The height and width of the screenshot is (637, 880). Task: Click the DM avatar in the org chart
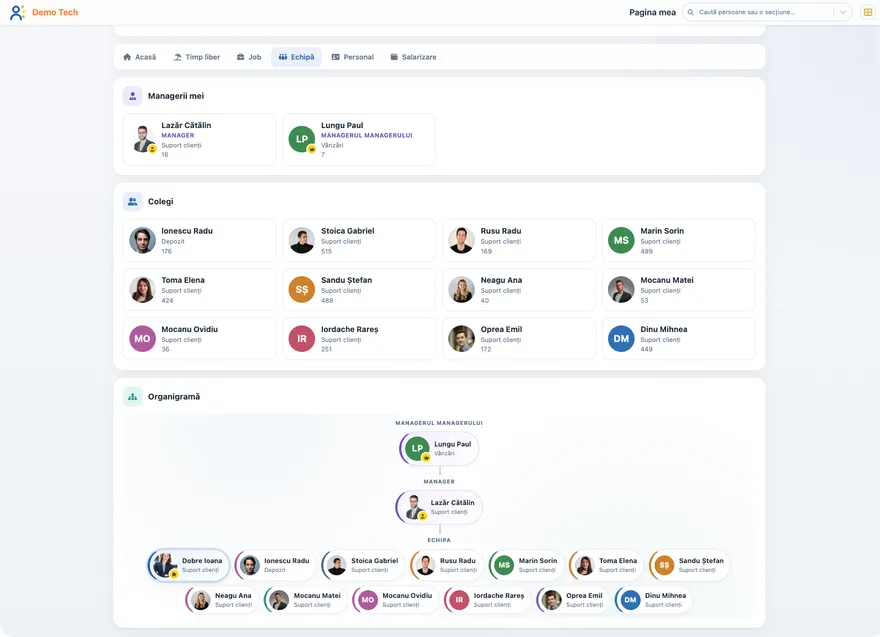[x=630, y=600]
